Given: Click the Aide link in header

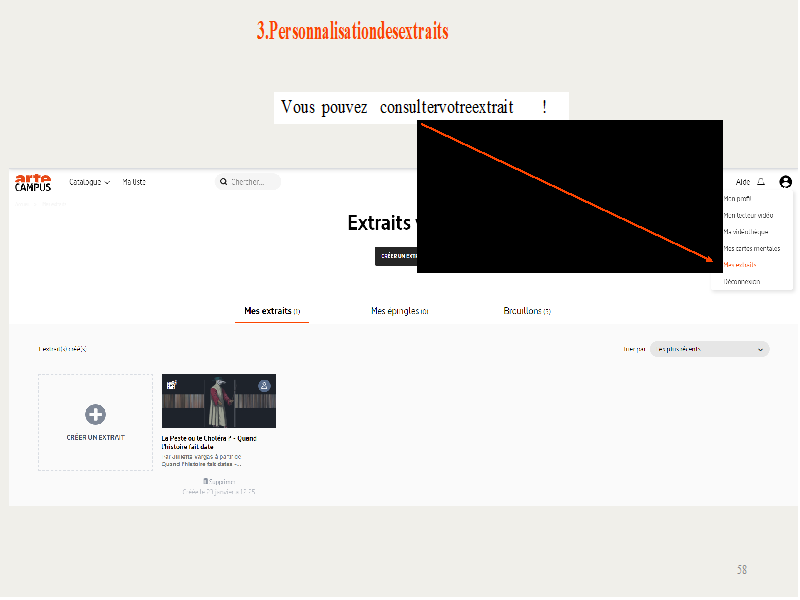Looking at the screenshot, I should pos(742,182).
